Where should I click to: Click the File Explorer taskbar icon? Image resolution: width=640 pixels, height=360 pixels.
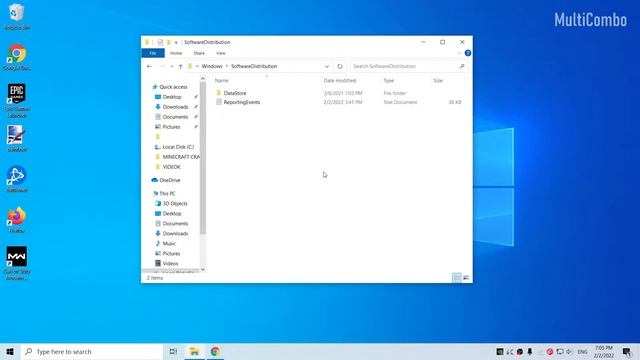(x=194, y=351)
